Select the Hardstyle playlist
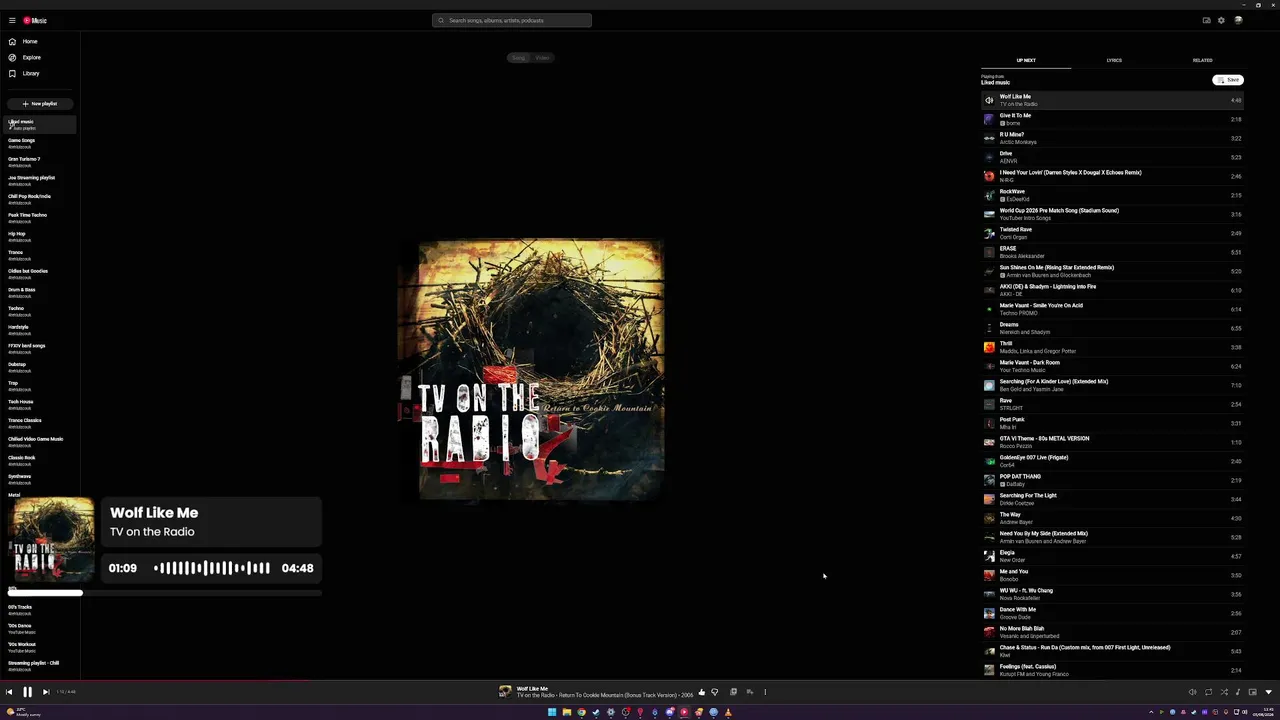This screenshot has height=720, width=1280. [x=40, y=330]
